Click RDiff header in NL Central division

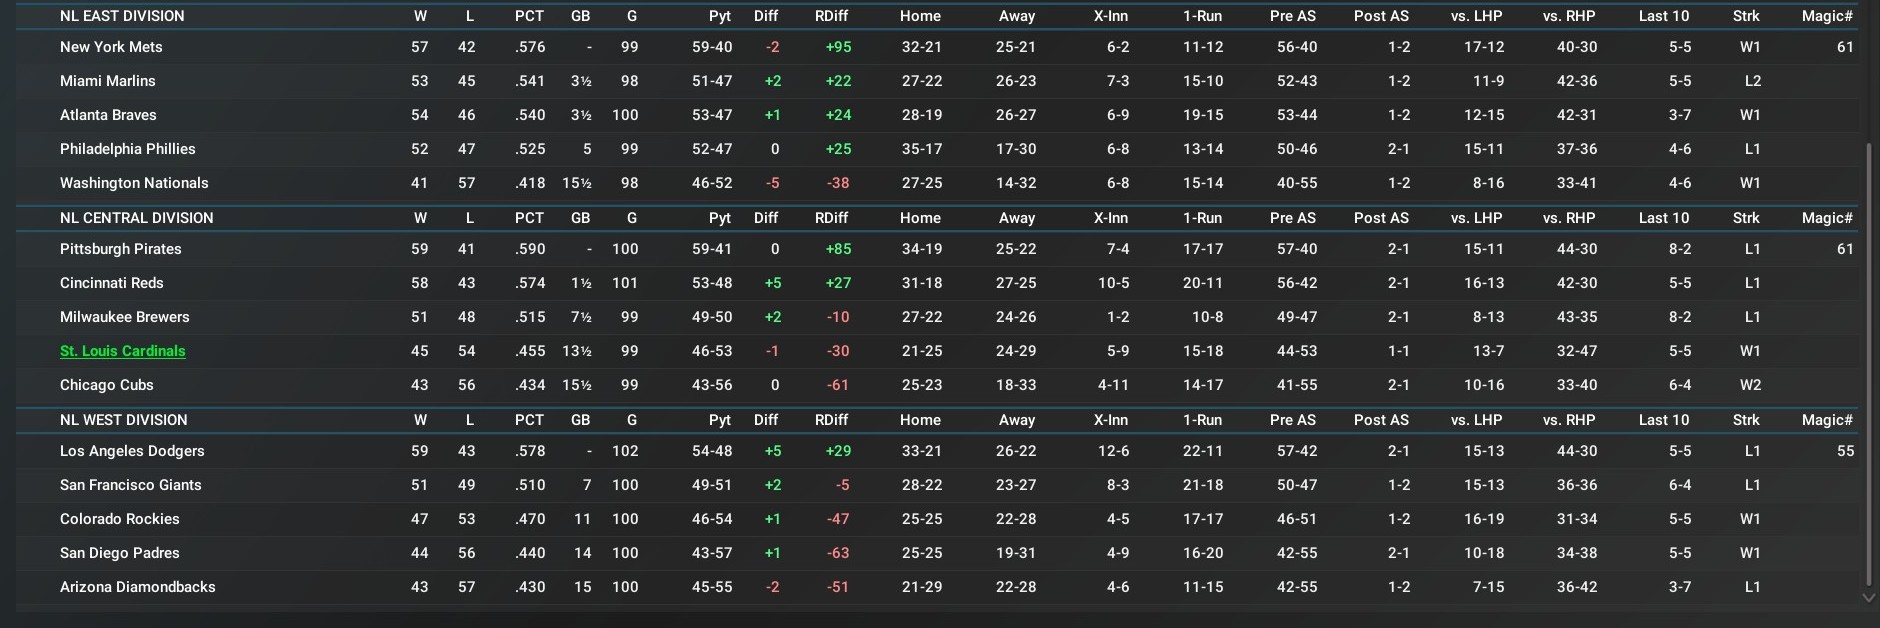[x=831, y=218]
